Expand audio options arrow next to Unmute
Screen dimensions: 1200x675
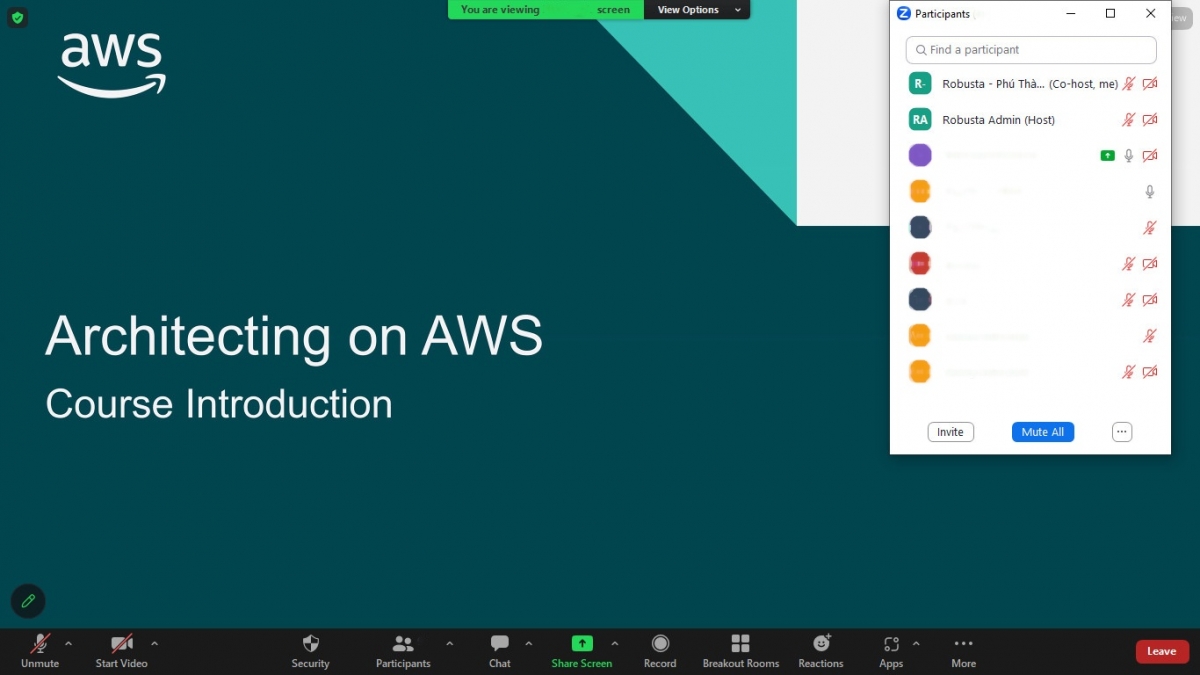[68, 643]
